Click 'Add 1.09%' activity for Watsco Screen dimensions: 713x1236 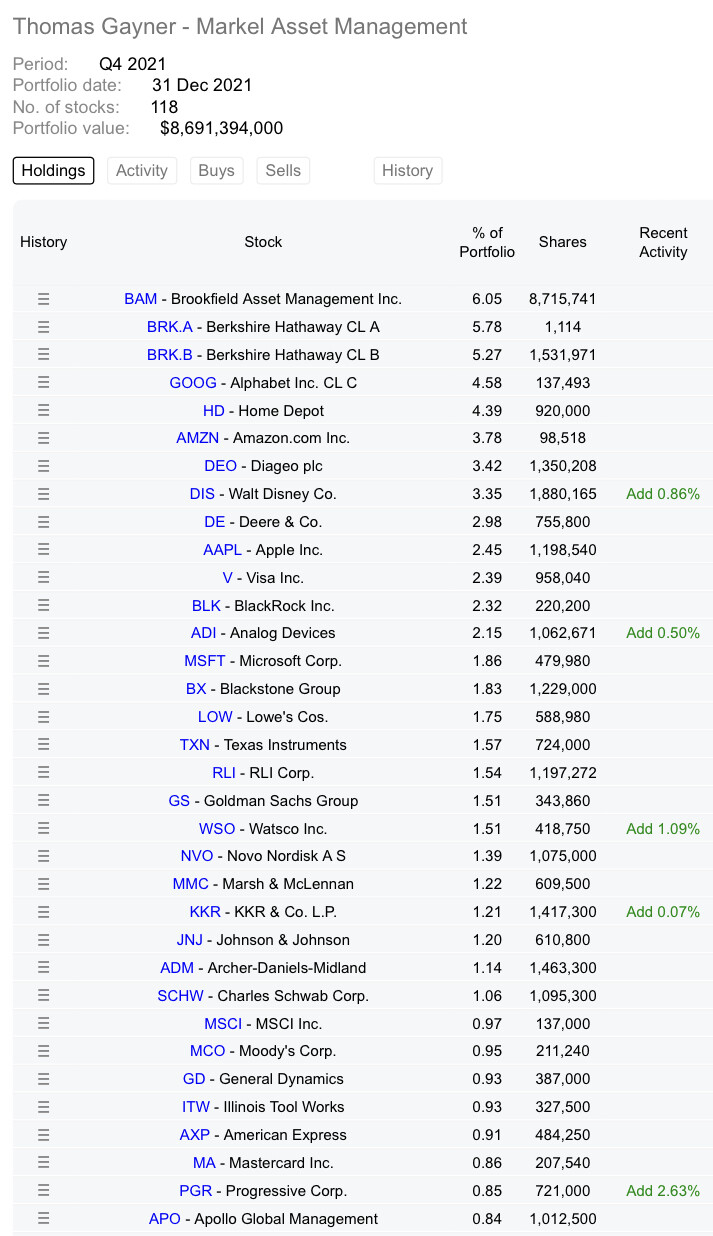tap(663, 829)
